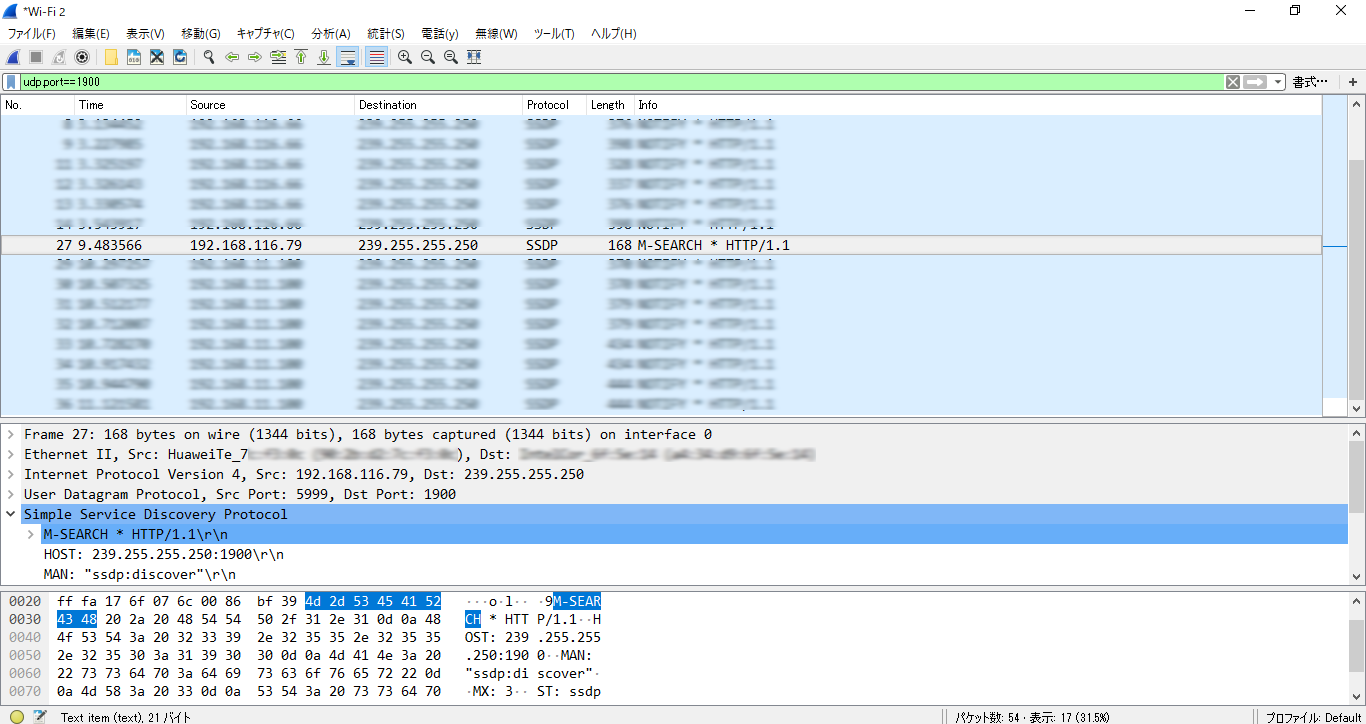
Task: Restart the current capture
Action: click(x=59, y=57)
